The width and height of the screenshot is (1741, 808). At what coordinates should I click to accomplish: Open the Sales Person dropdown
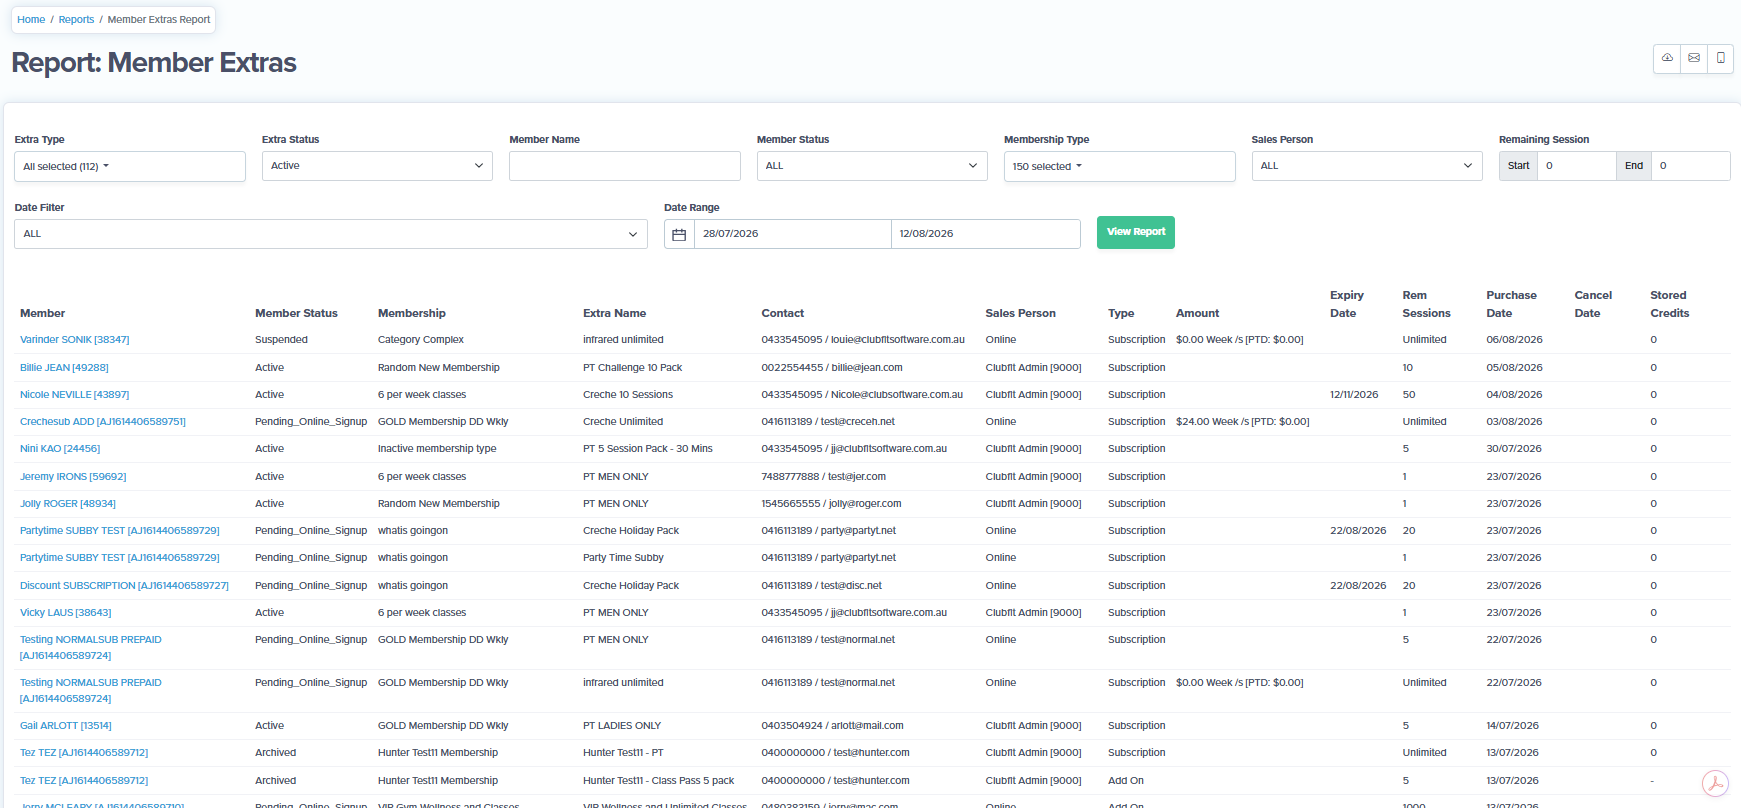1367,166
